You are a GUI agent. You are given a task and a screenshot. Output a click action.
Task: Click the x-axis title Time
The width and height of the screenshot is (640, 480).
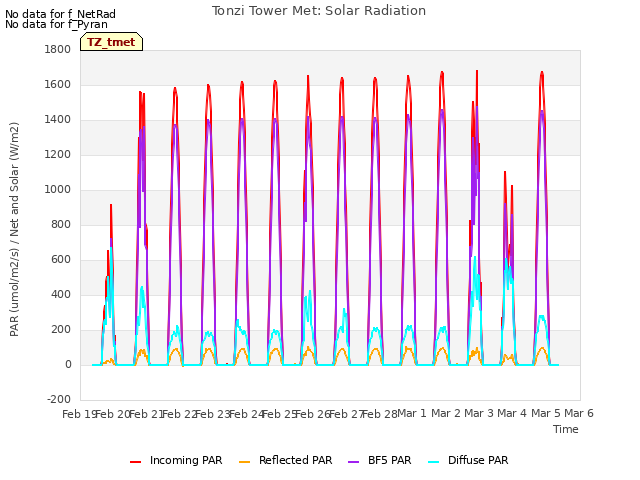[566, 429]
